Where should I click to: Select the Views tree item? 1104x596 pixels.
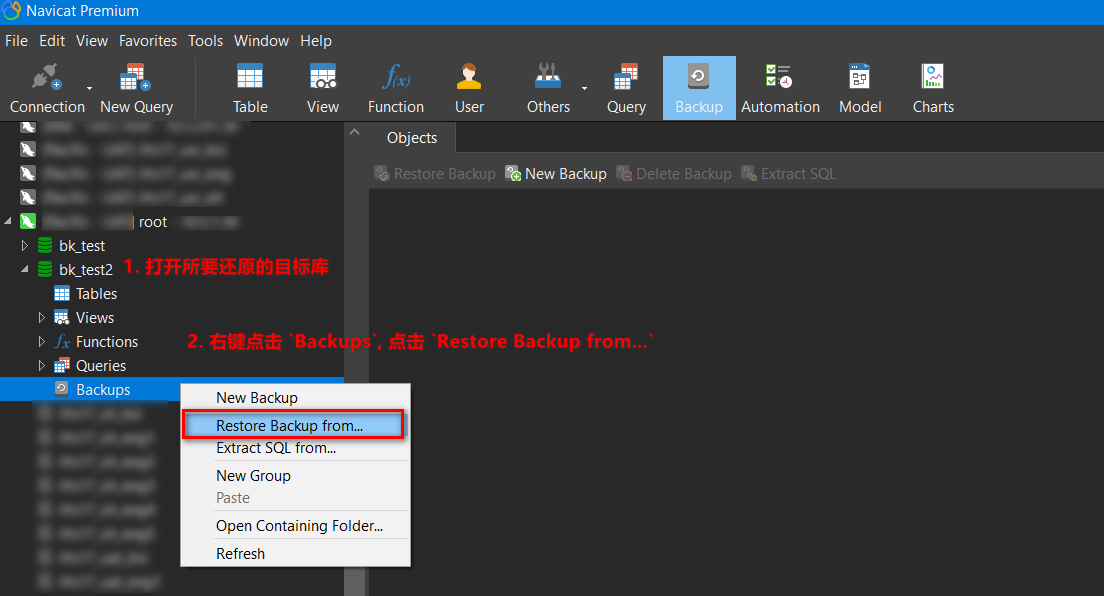click(x=94, y=318)
